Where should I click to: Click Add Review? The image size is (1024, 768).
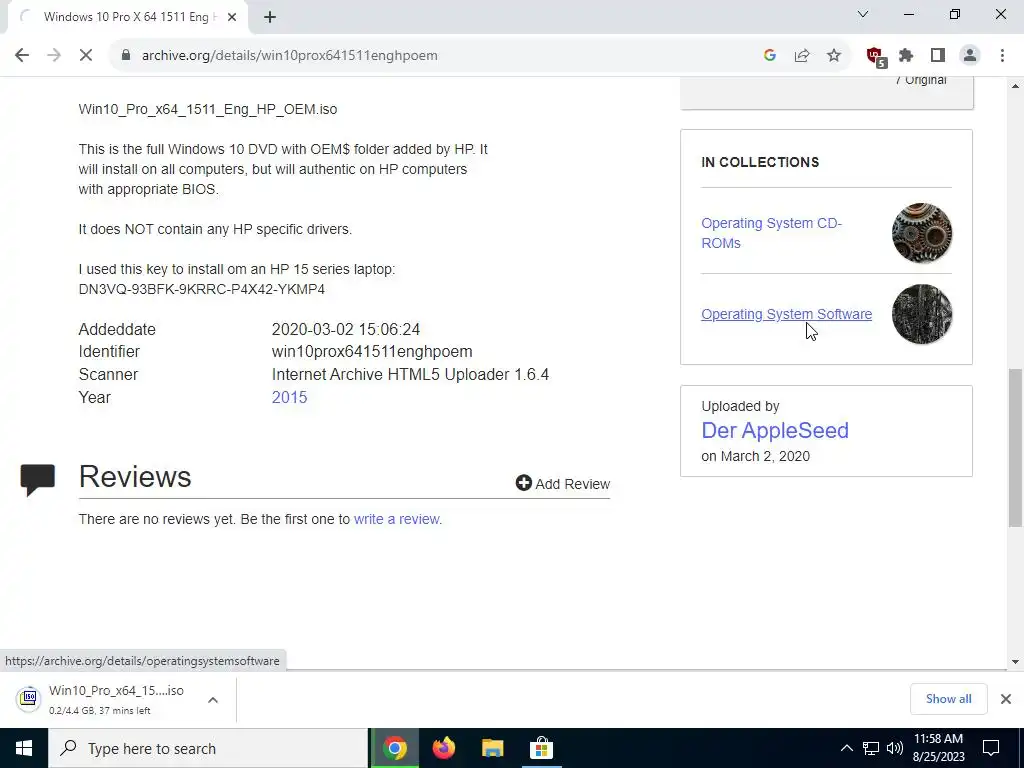pyautogui.click(x=562, y=483)
